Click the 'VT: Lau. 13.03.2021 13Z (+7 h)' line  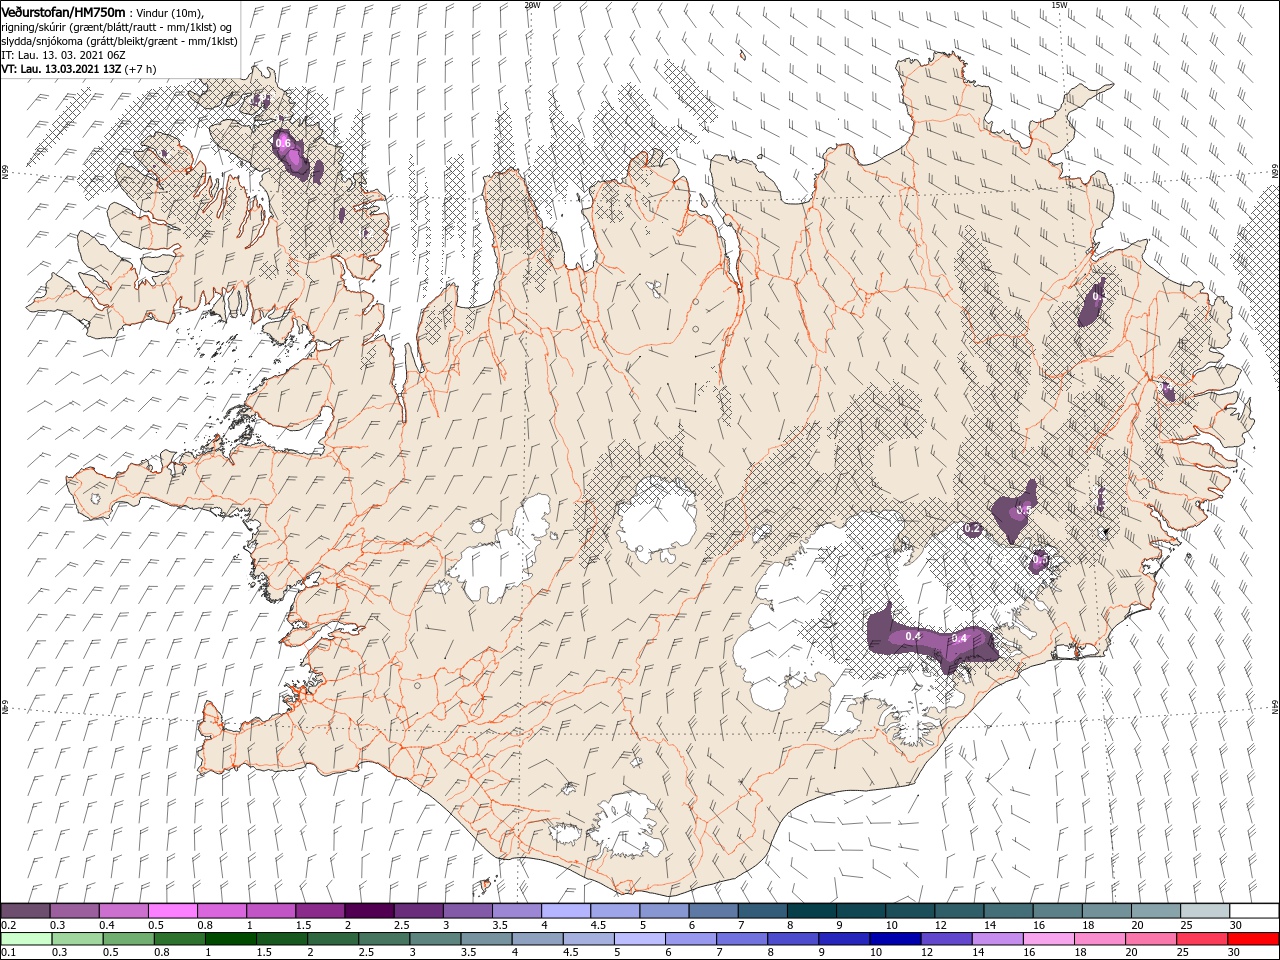[x=78, y=69]
